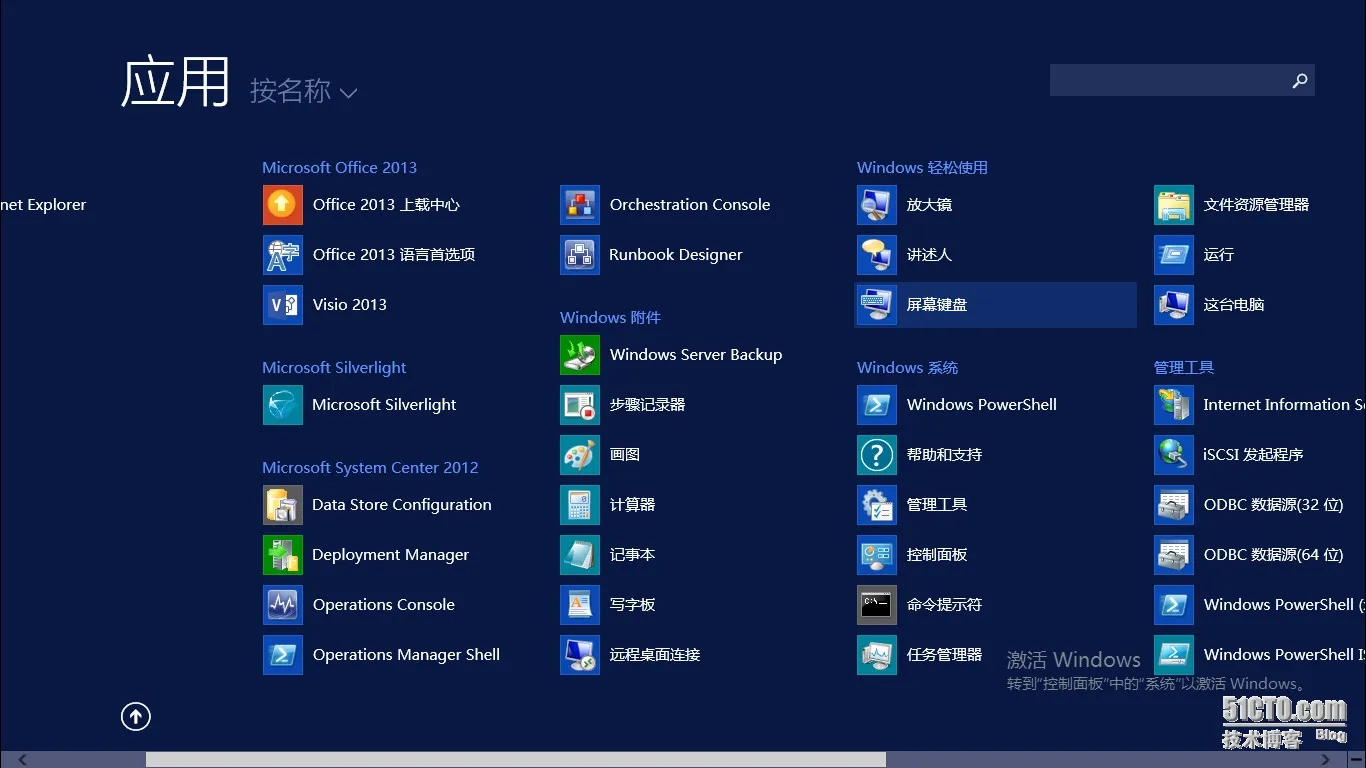1366x768 pixels.
Task: Click the horizontal scrollbar thumb
Action: tap(516, 760)
